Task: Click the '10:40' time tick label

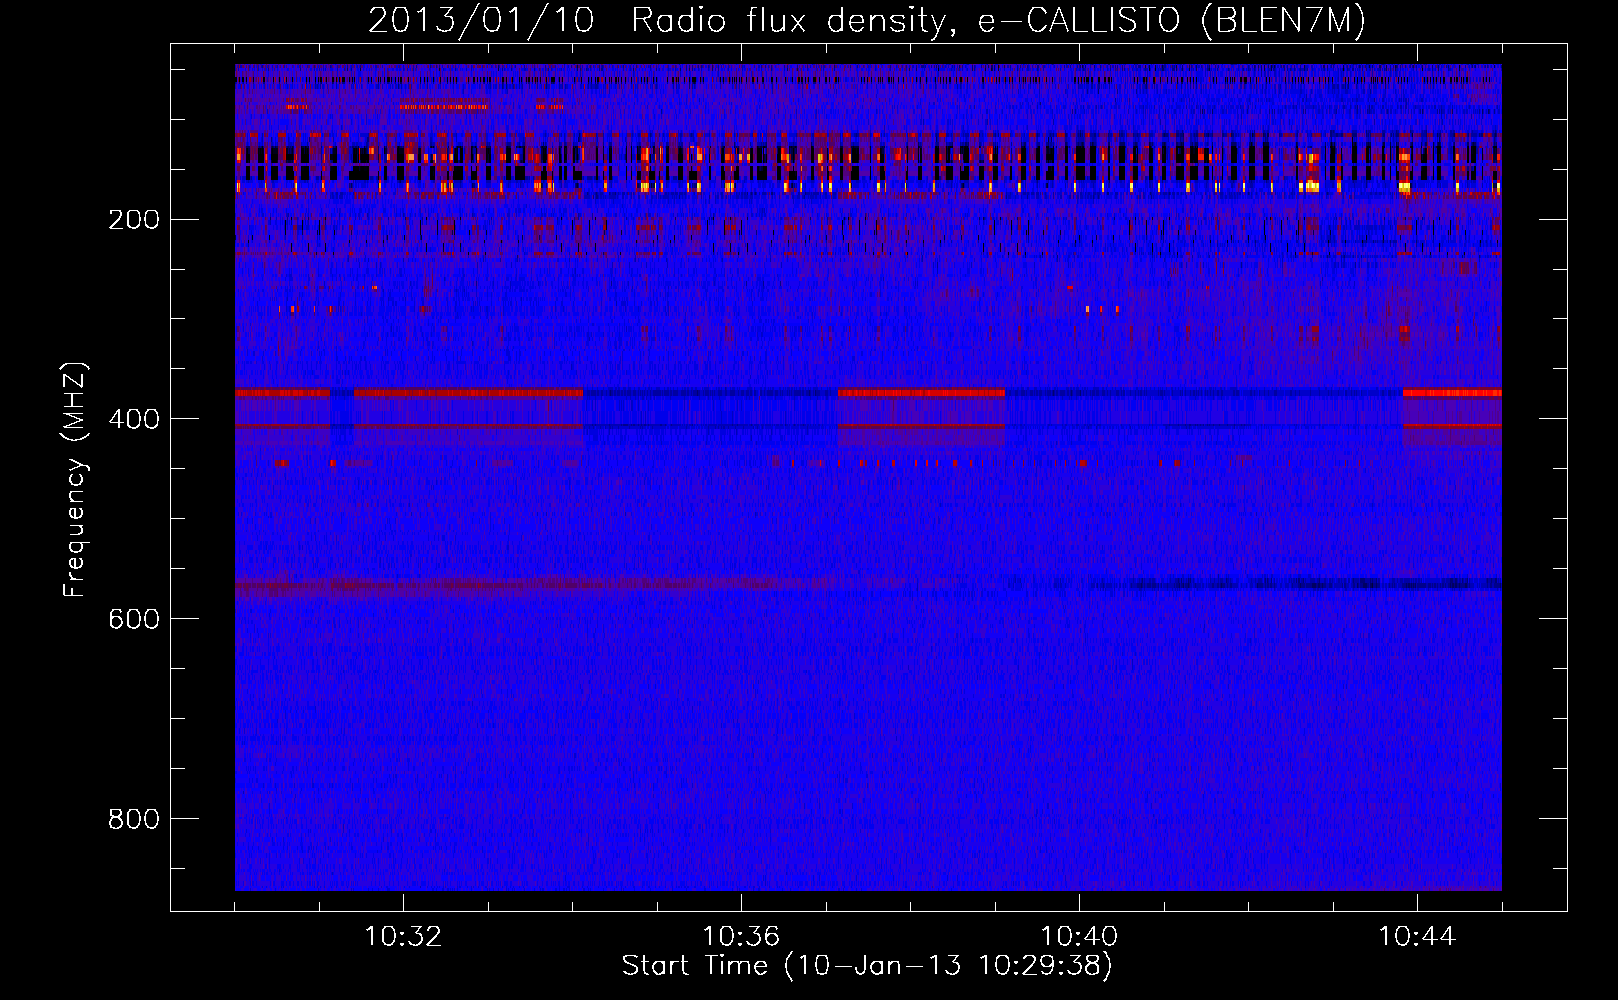Action: (1079, 937)
